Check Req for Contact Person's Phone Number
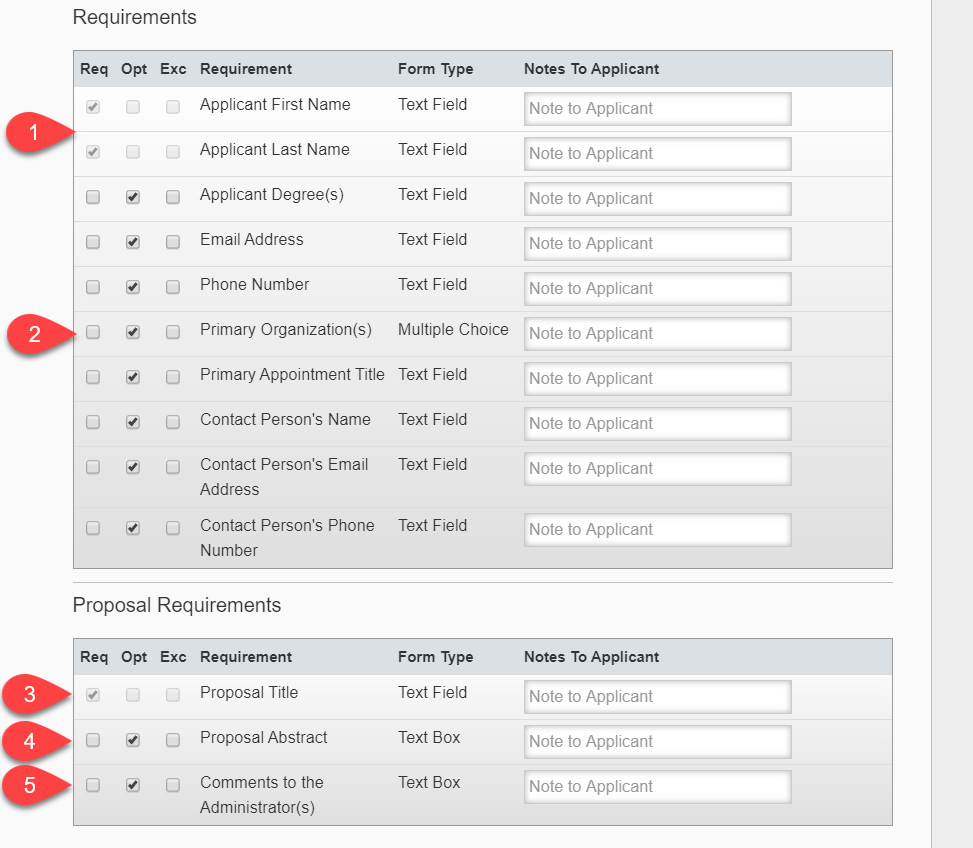Viewport: 973px width, 848px height. 93,528
